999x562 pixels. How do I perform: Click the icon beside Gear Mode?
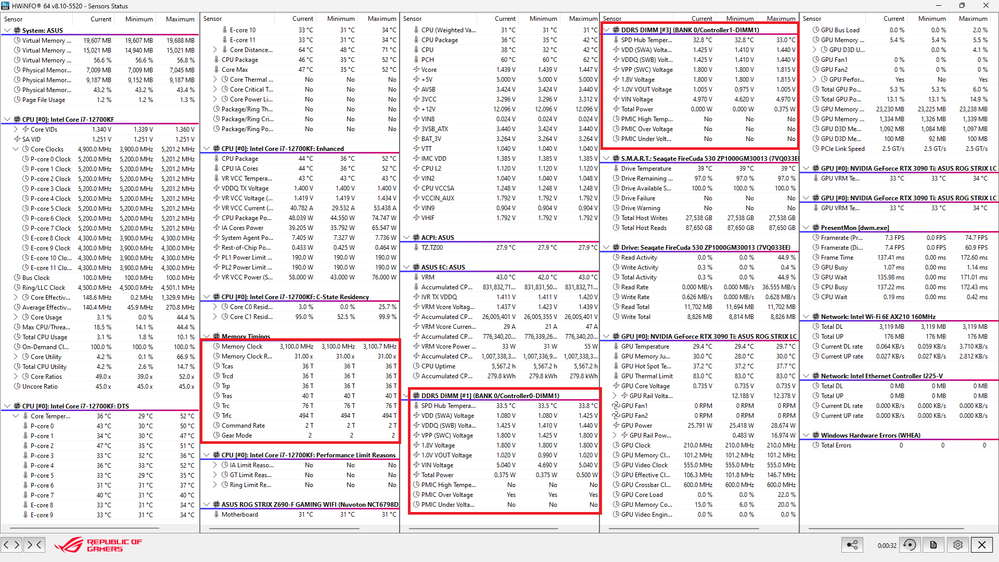pyautogui.click(x=216, y=435)
